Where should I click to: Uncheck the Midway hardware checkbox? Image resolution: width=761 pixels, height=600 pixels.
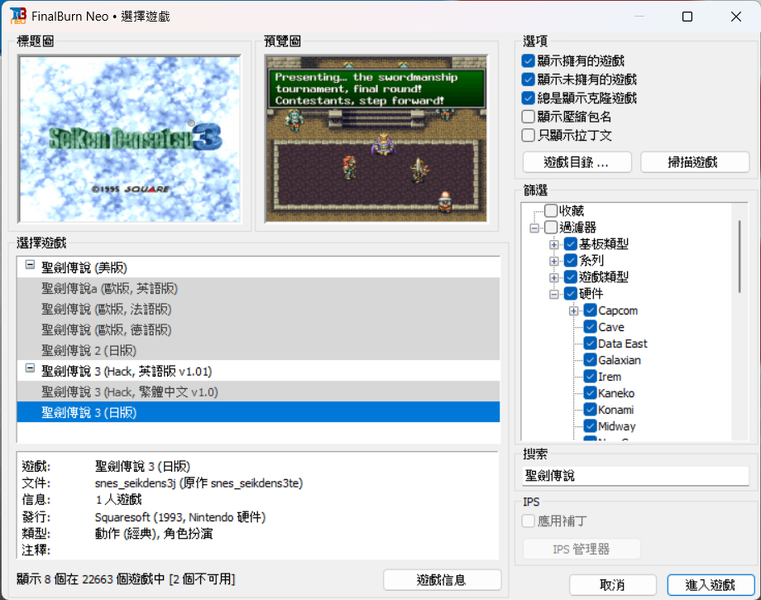click(x=590, y=426)
